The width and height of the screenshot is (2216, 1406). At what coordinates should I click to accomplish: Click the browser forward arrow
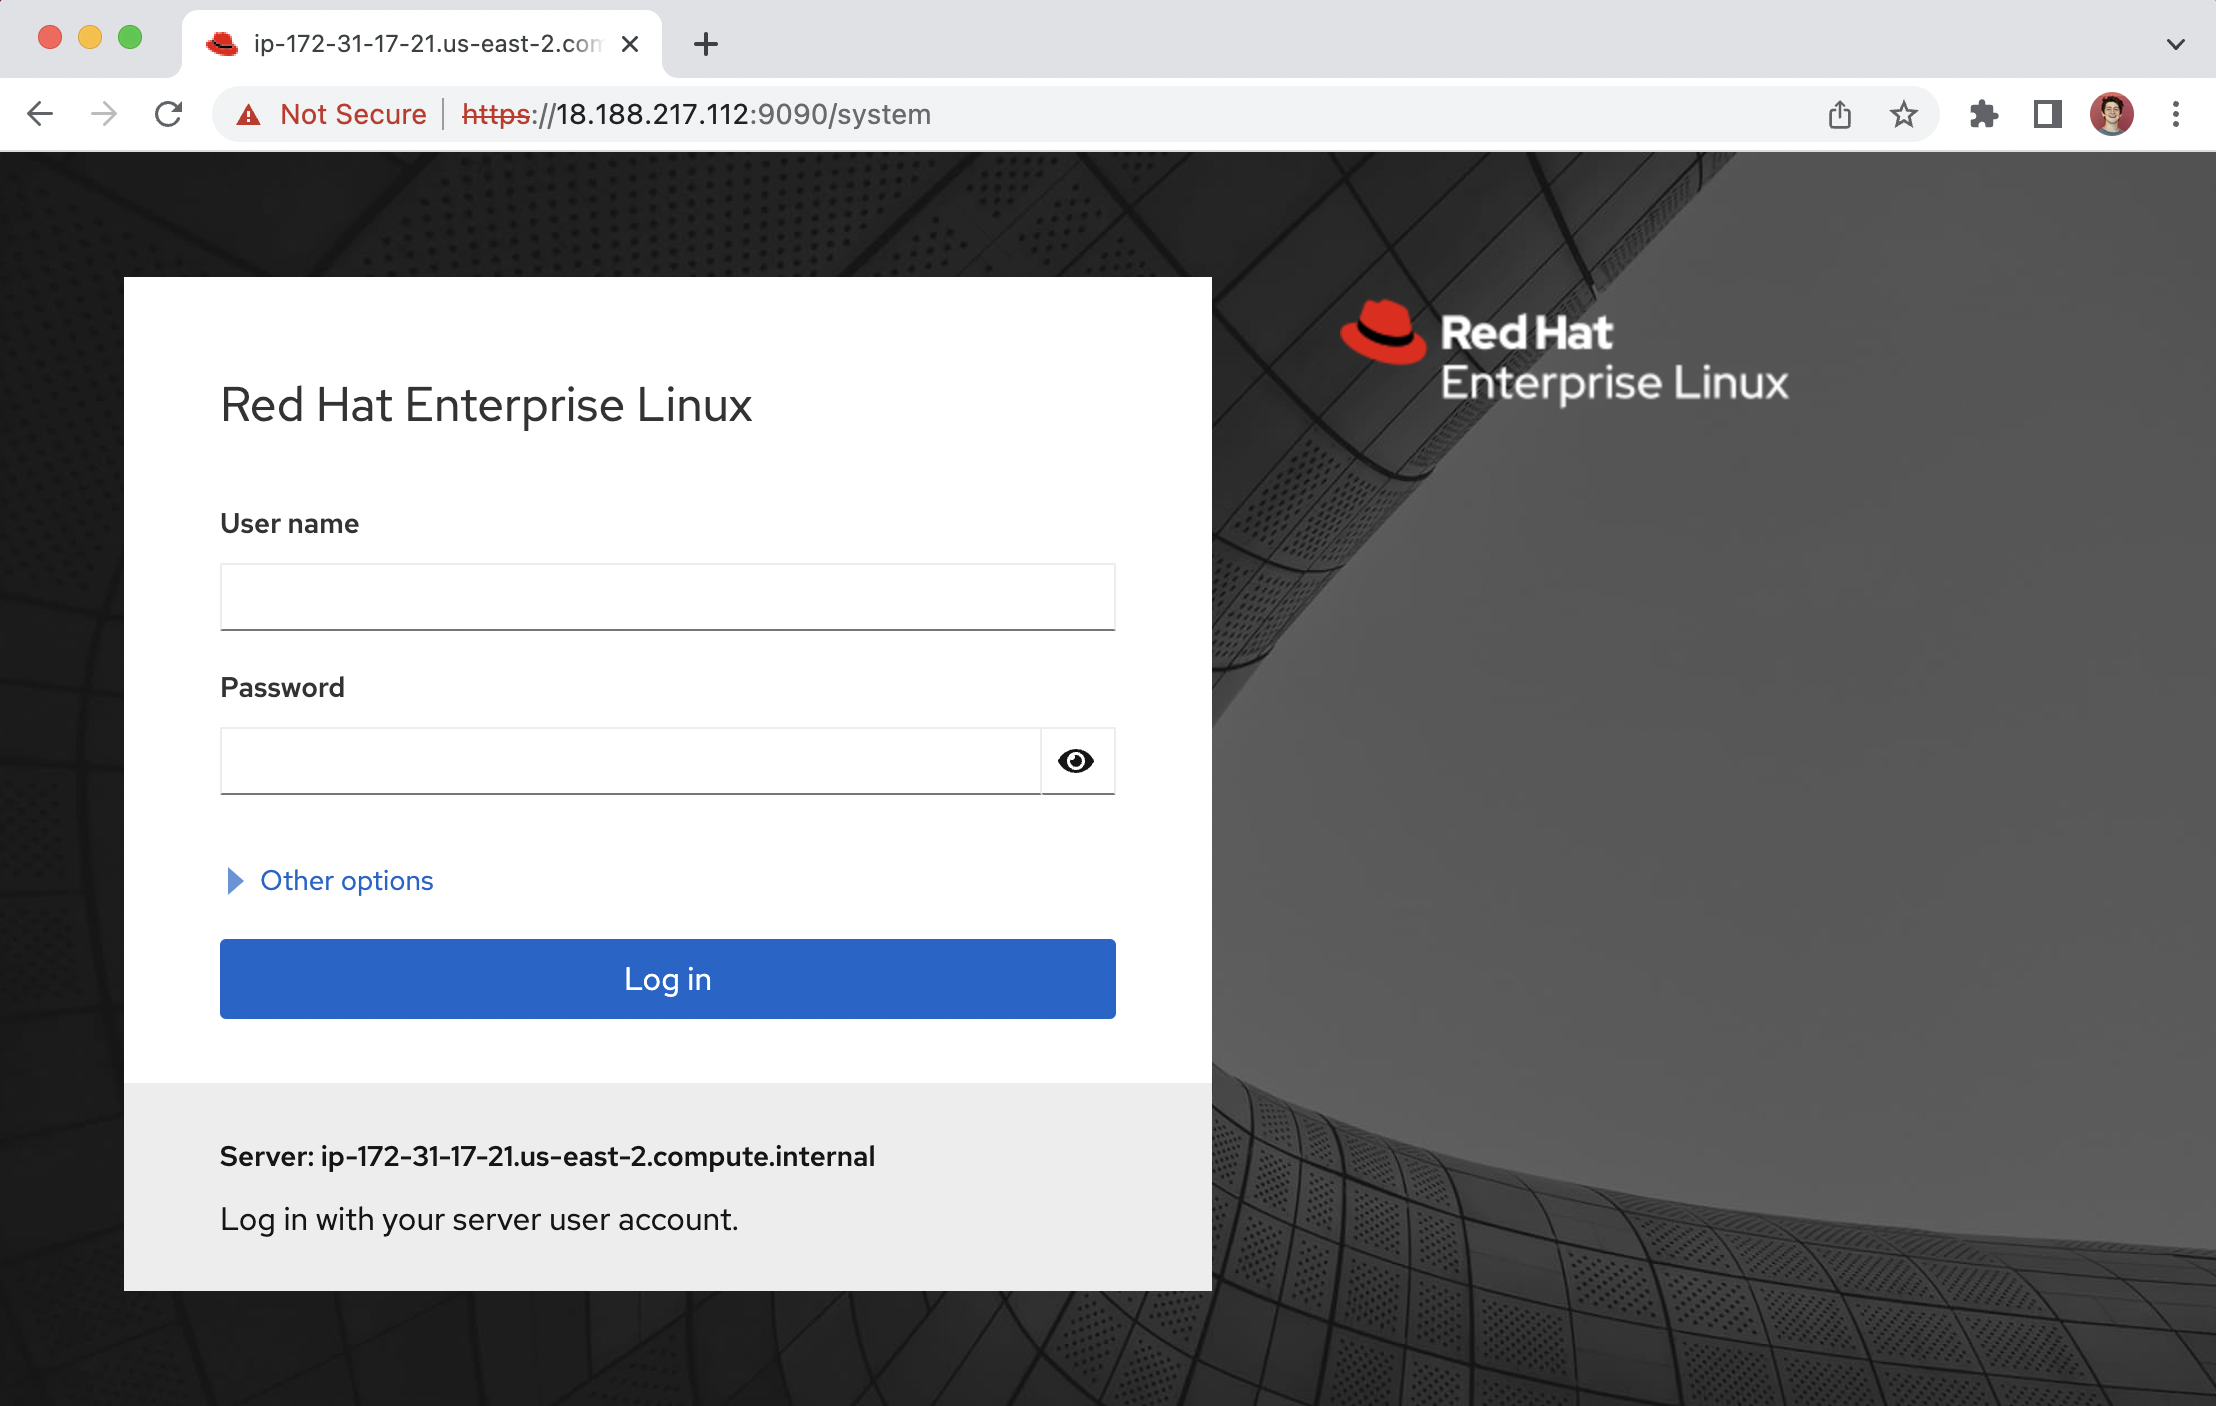pos(104,114)
